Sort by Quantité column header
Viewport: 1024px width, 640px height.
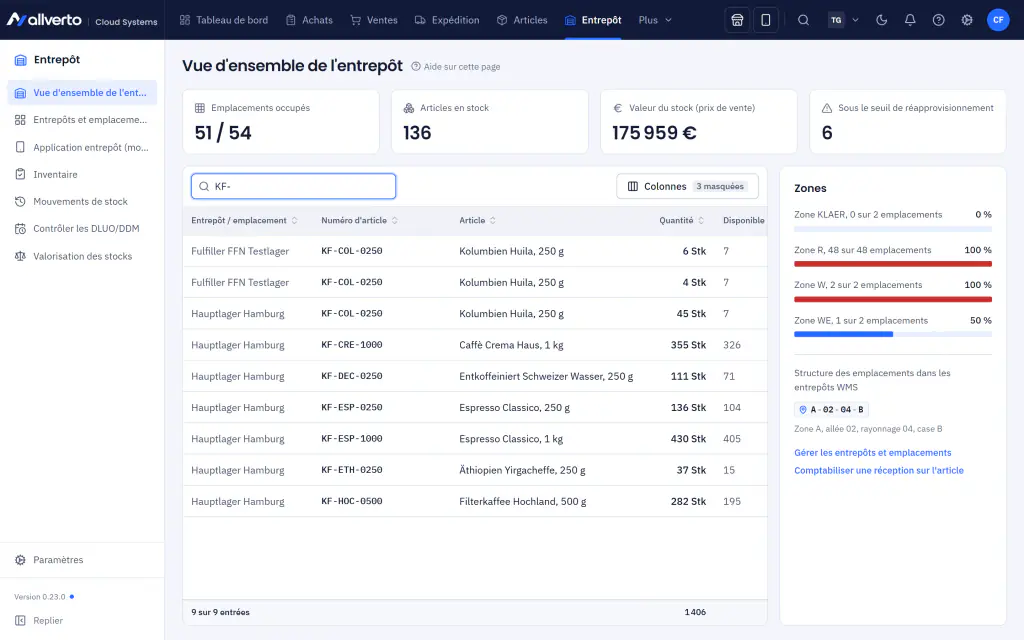click(x=682, y=221)
